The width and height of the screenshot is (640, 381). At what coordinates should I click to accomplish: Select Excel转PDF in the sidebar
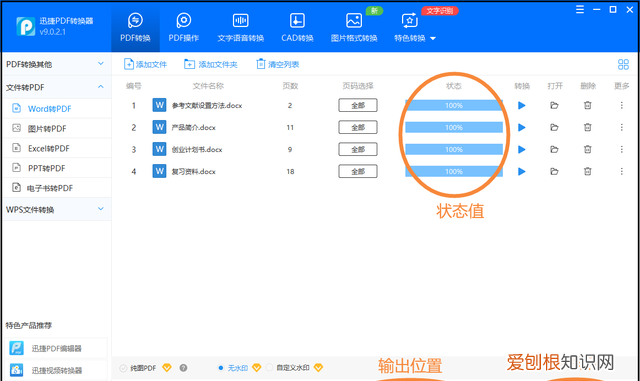tap(56, 148)
